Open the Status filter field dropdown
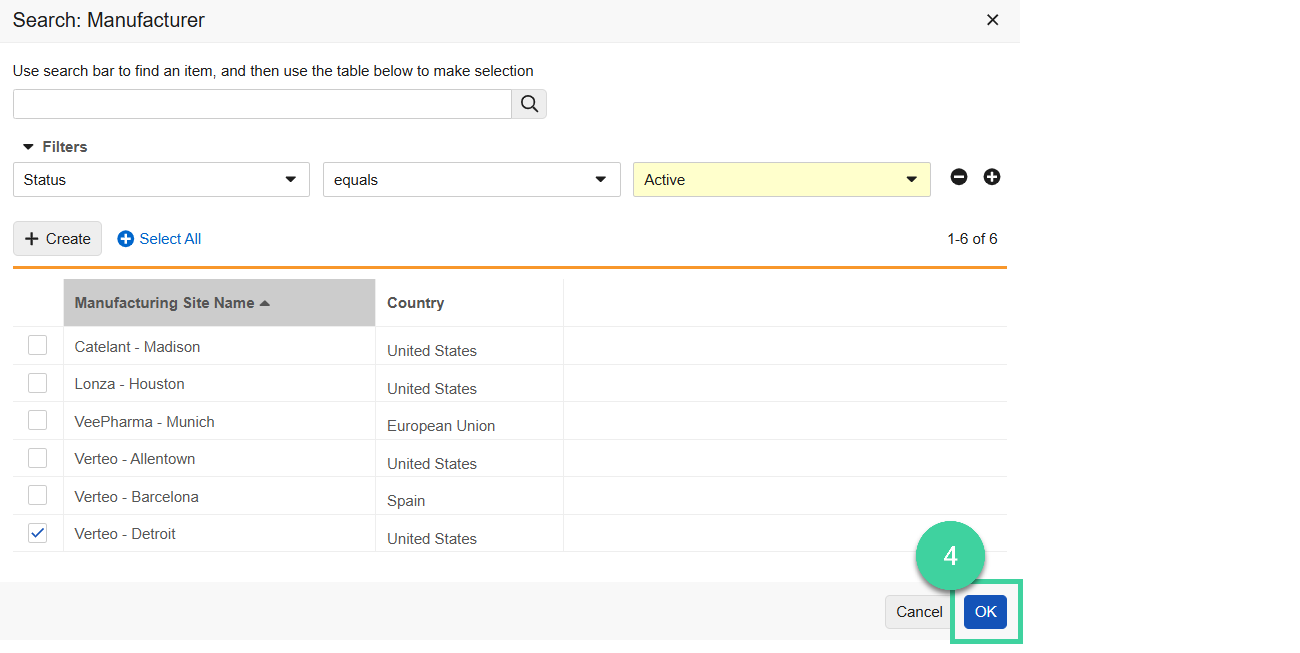 [x=161, y=180]
